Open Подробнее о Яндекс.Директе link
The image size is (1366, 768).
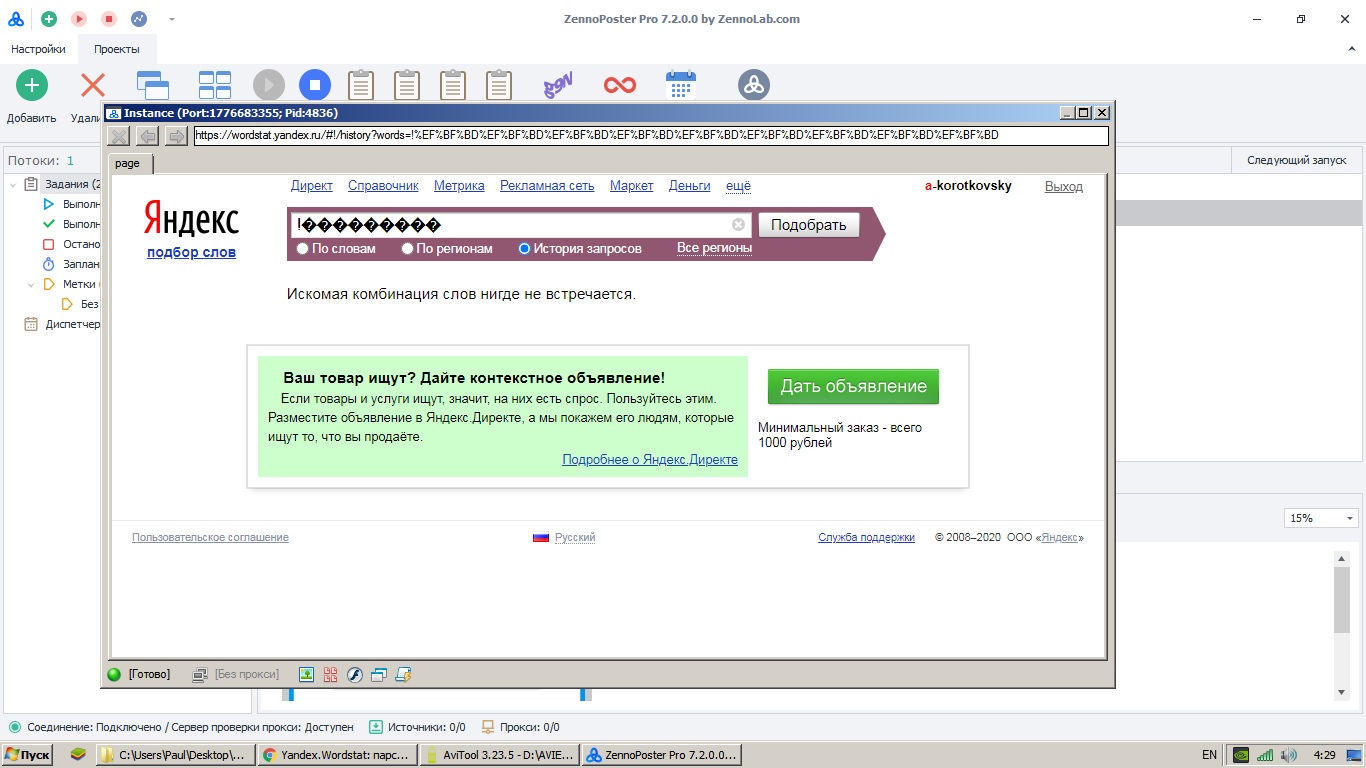pyautogui.click(x=650, y=460)
